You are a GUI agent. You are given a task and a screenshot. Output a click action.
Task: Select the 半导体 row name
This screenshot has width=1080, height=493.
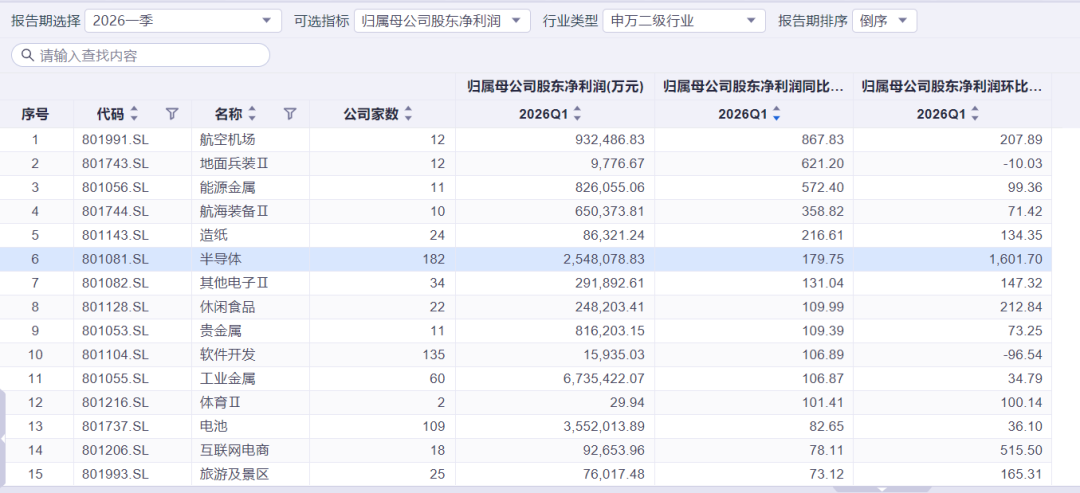pos(220,260)
